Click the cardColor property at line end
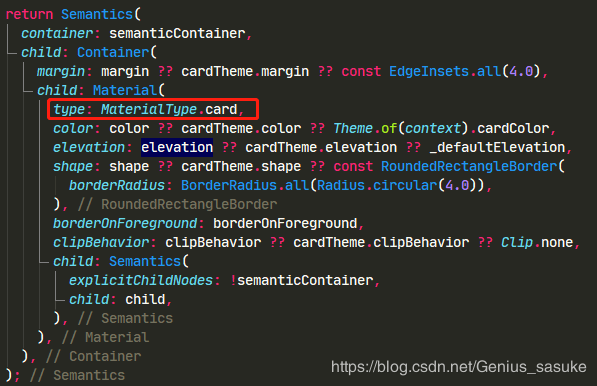The height and width of the screenshot is (386, 597). click(513, 129)
